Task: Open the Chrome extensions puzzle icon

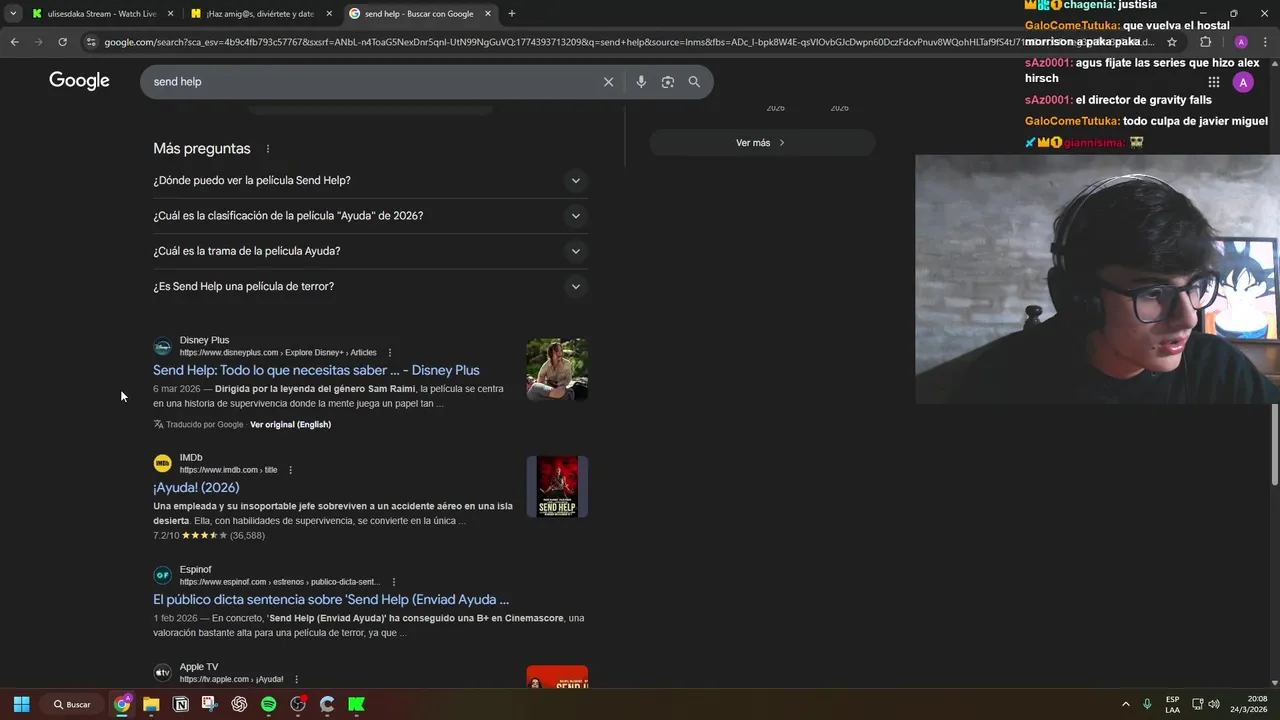Action: click(1205, 42)
